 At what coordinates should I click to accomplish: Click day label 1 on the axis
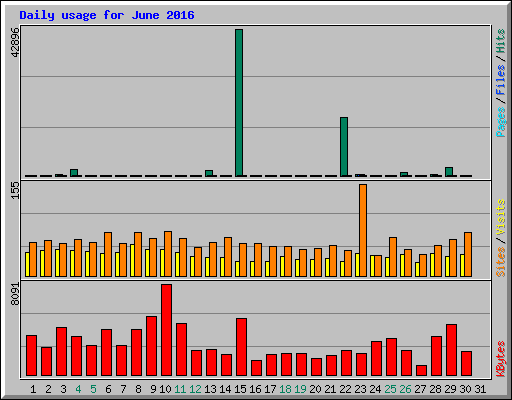pos(33,389)
